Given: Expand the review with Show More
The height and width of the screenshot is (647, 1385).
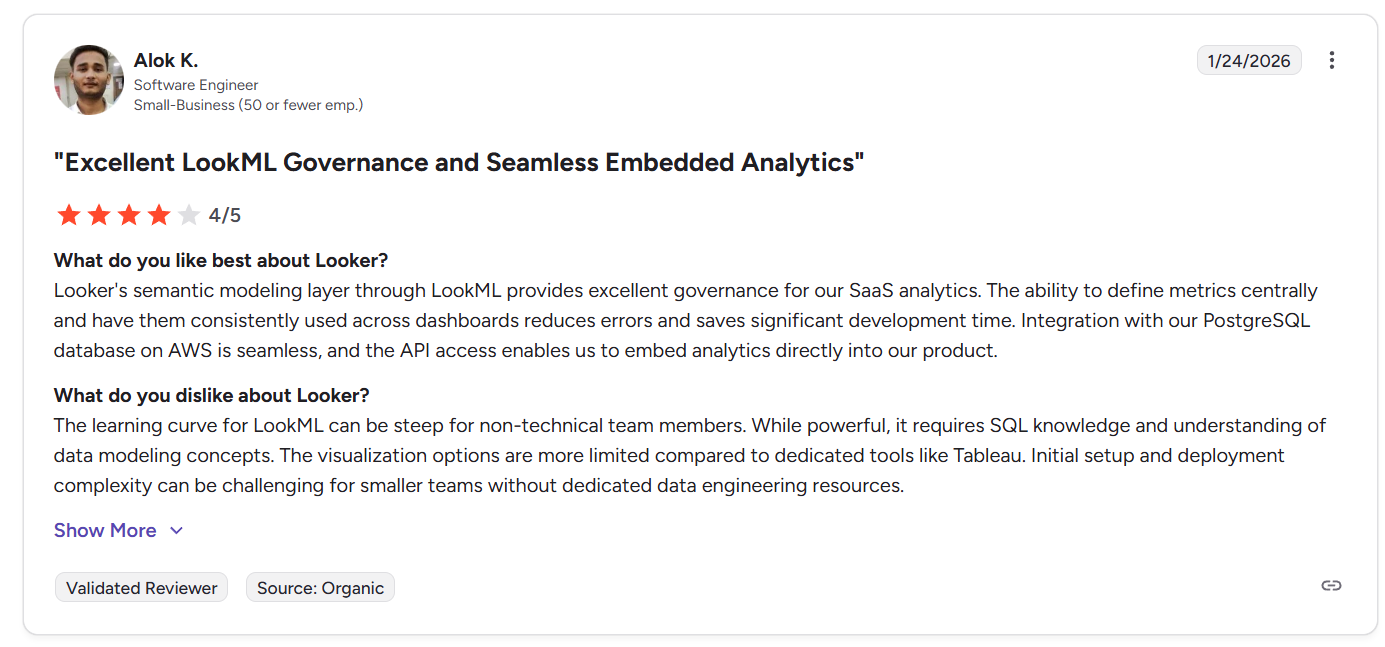Looking at the screenshot, I should (x=105, y=531).
